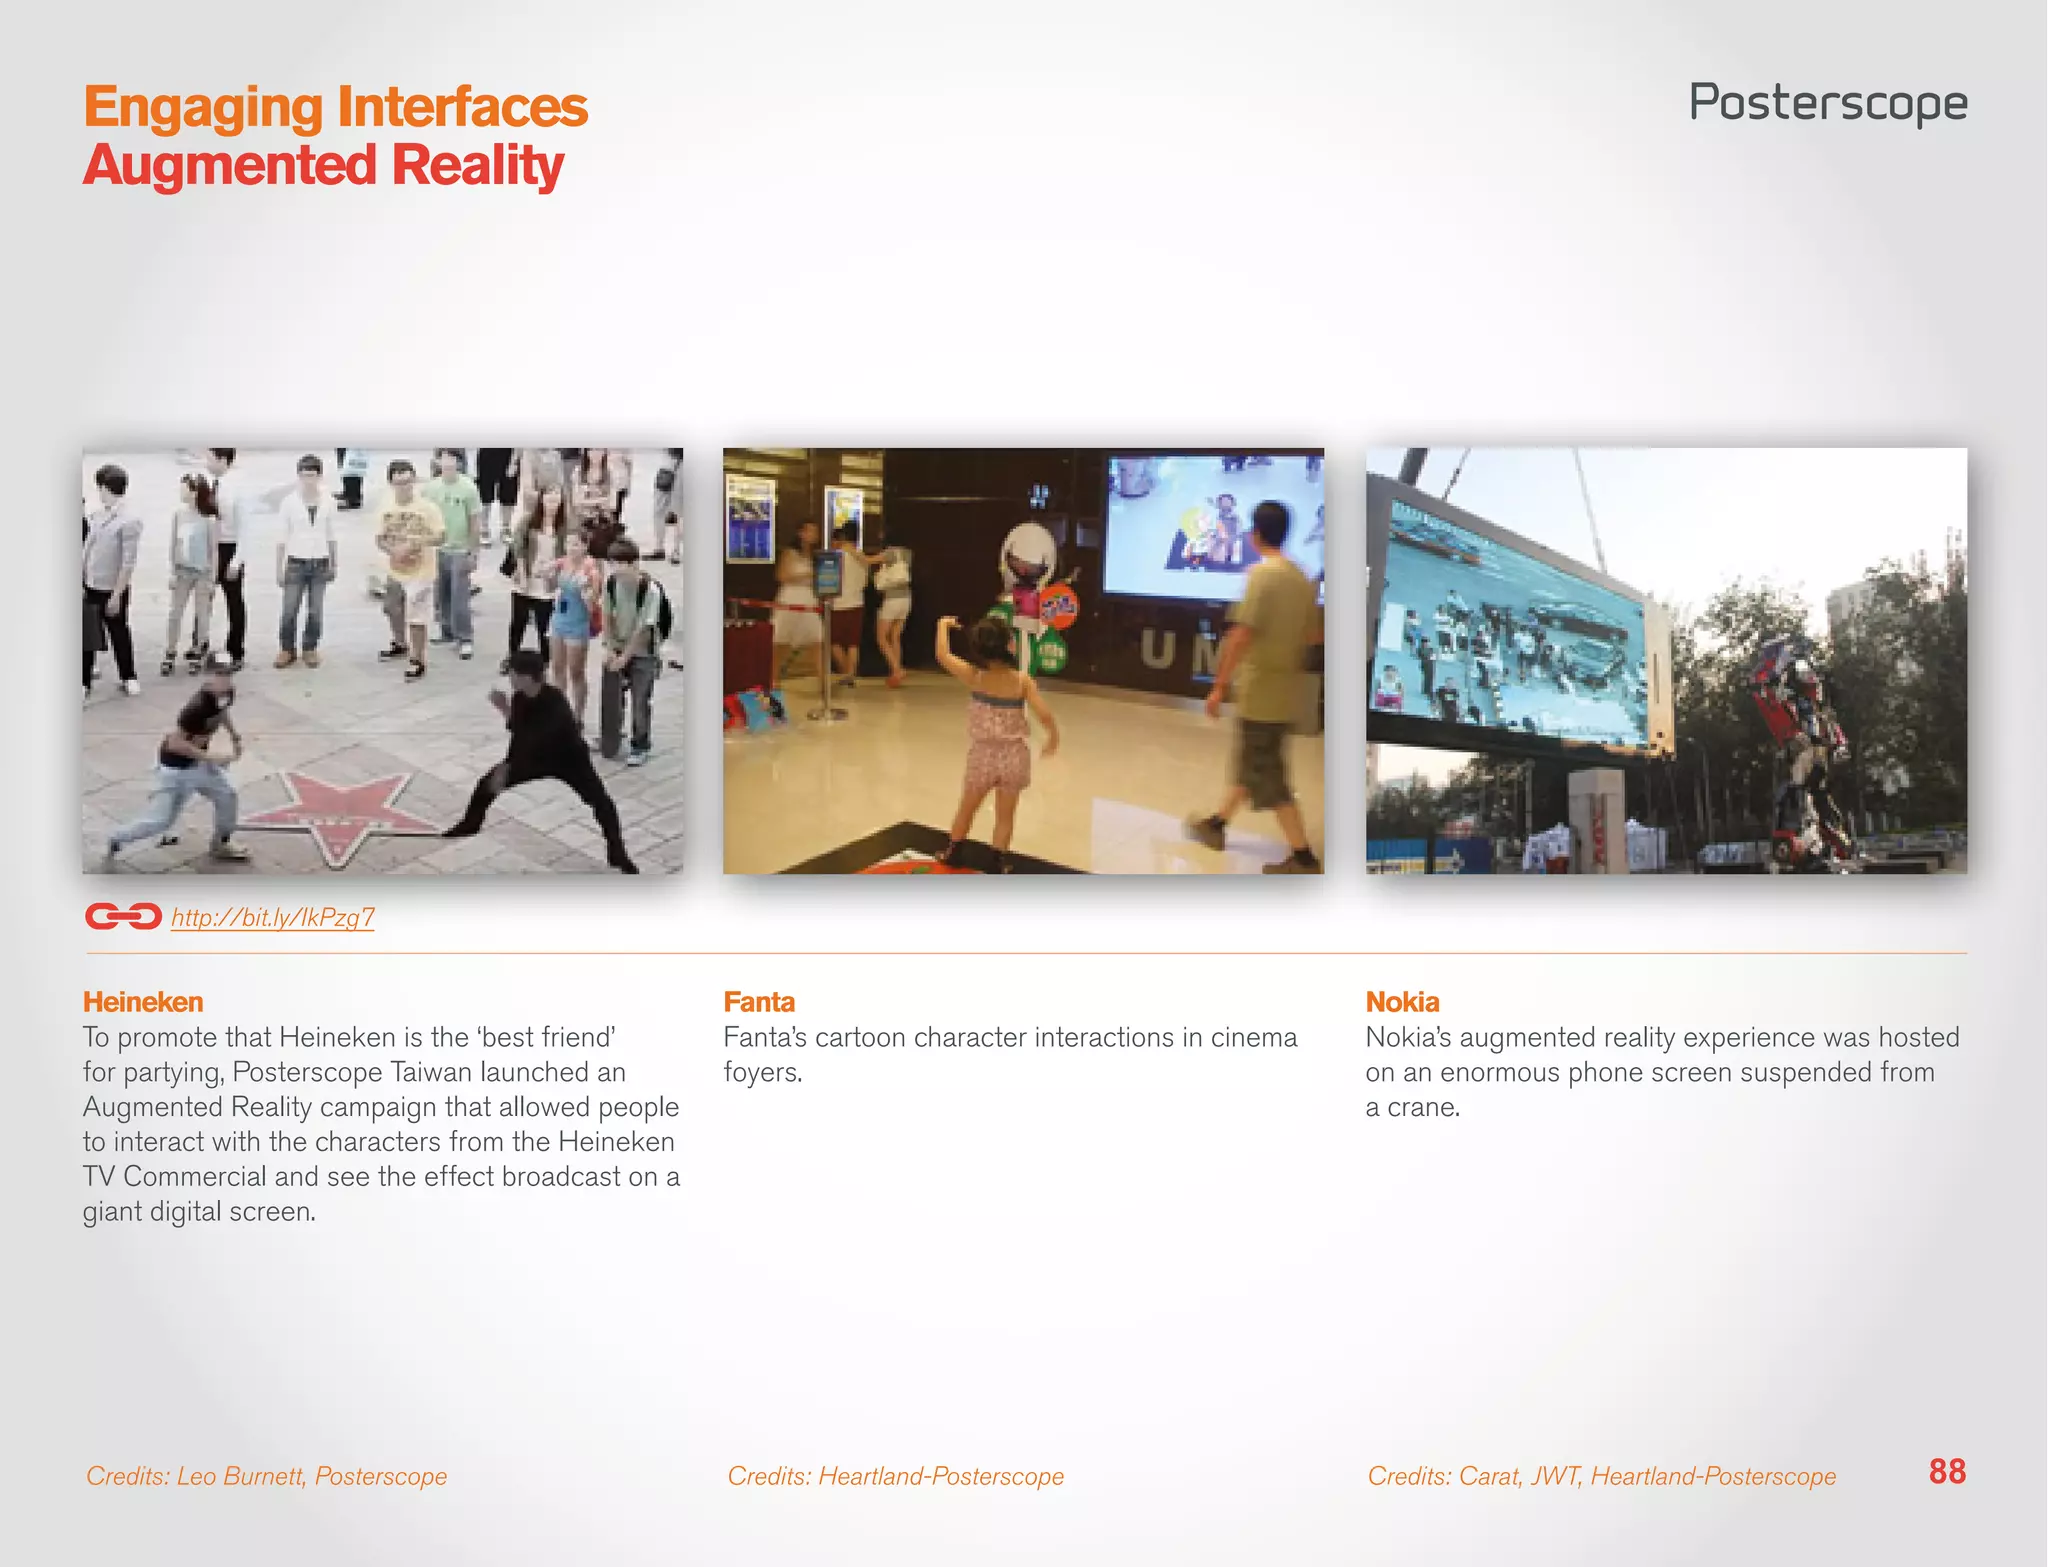Image resolution: width=2048 pixels, height=1567 pixels.
Task: Click the red chain link icon
Action: tap(123, 916)
